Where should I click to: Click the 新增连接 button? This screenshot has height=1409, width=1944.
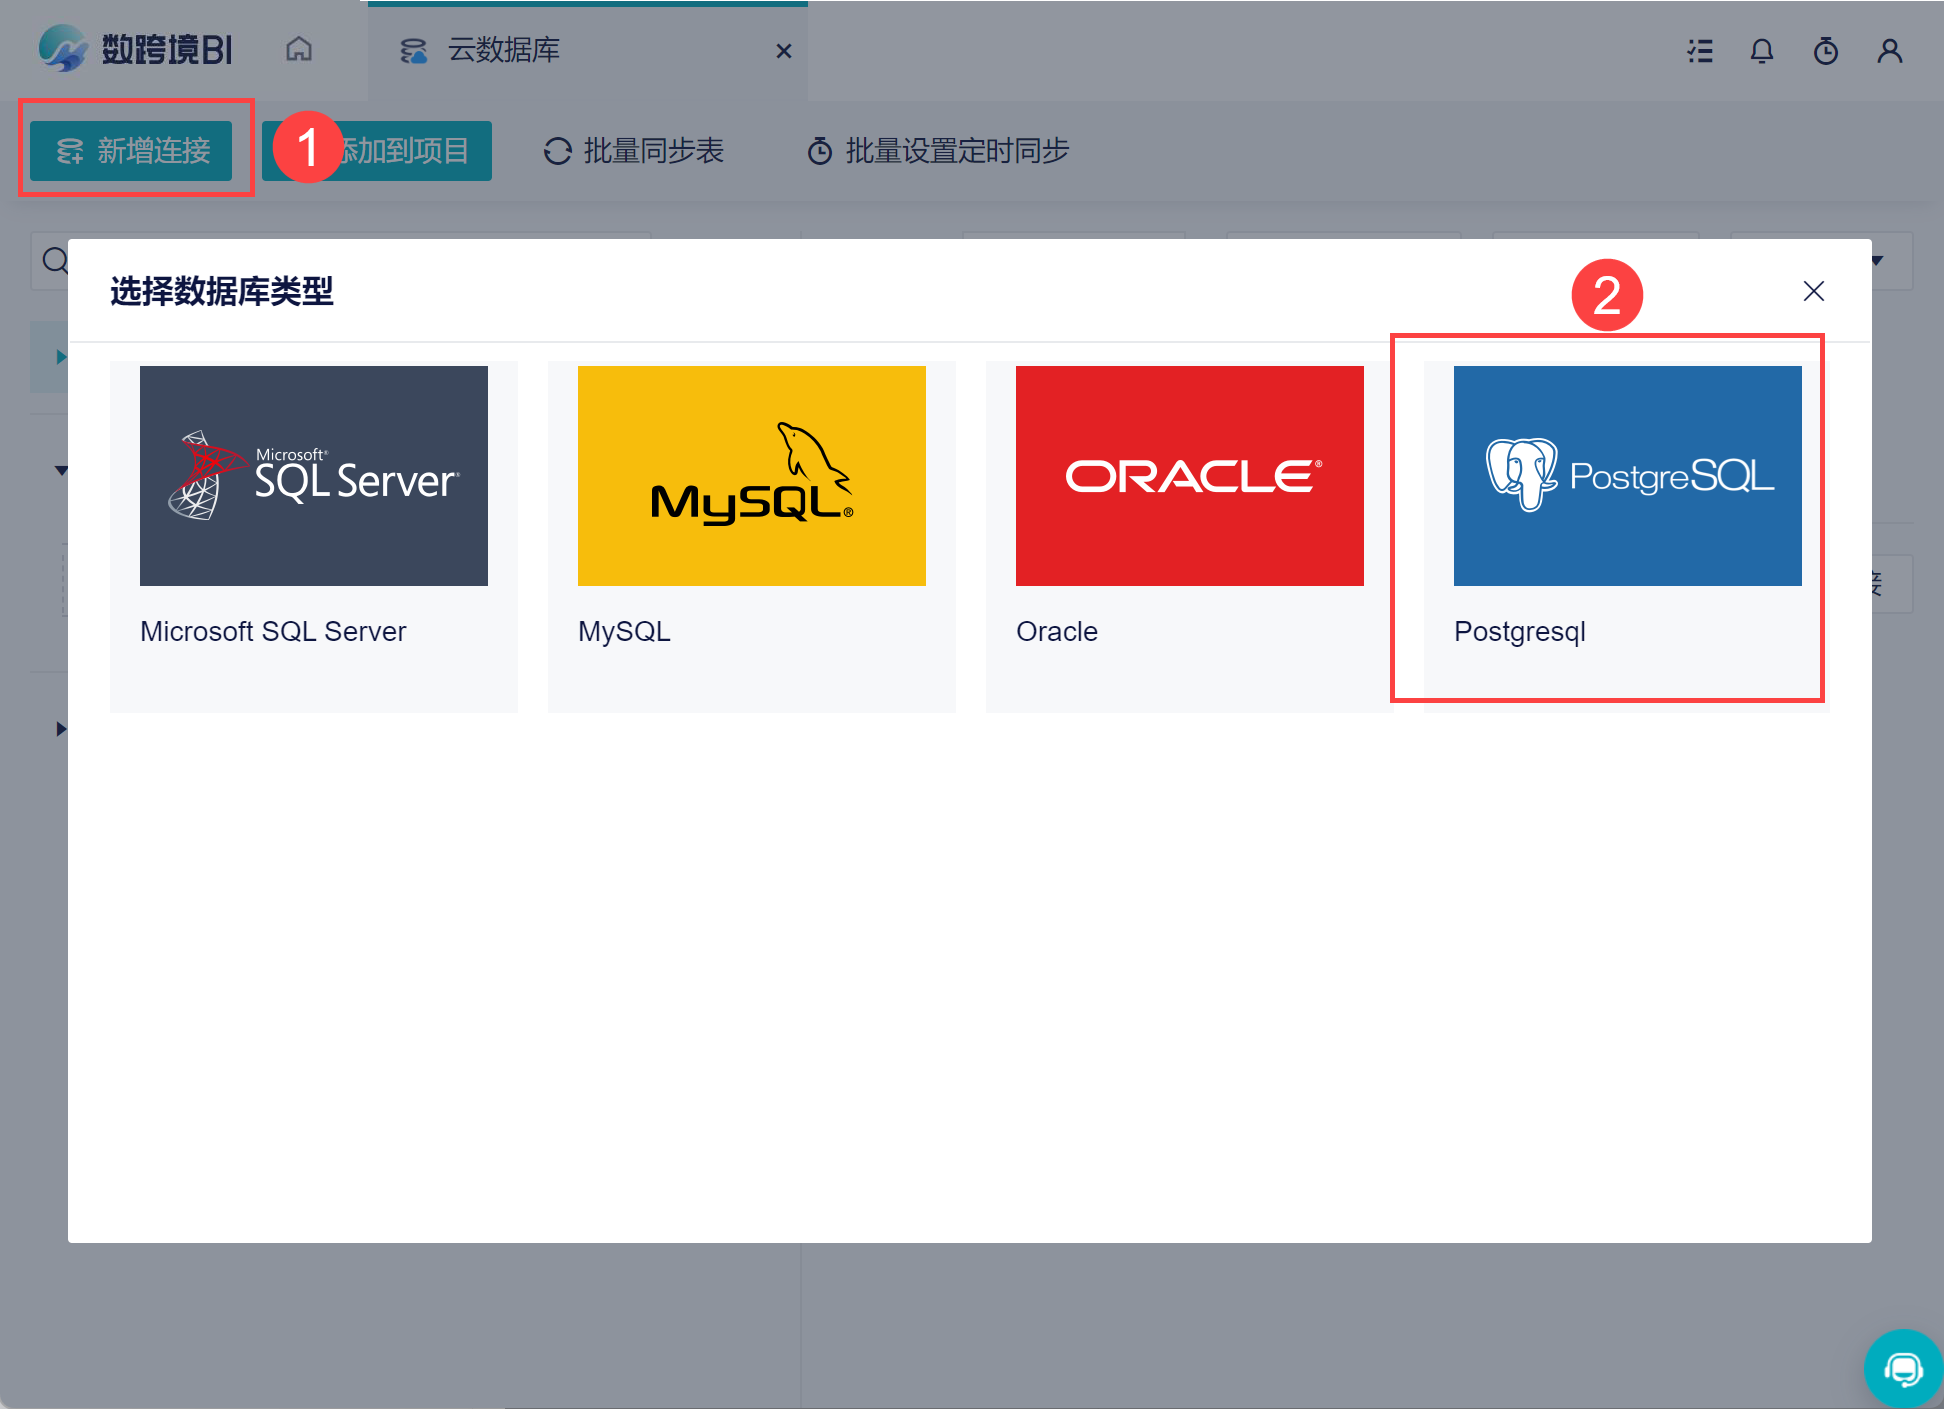point(132,151)
